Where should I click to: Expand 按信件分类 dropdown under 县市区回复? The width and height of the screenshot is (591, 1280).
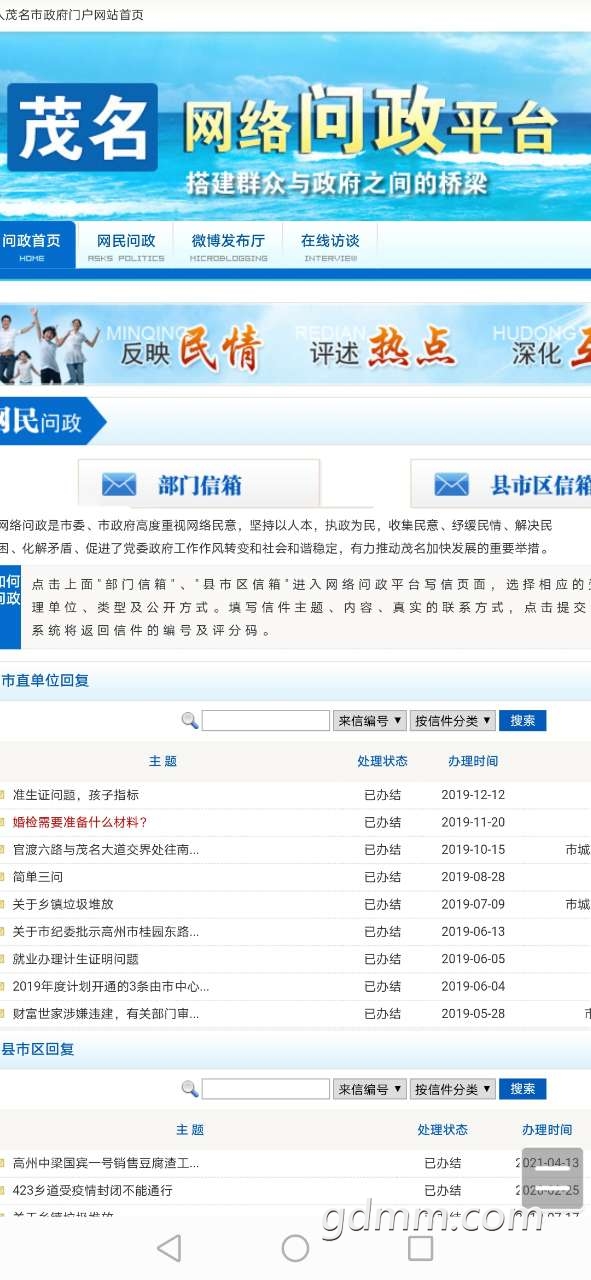click(x=453, y=1089)
